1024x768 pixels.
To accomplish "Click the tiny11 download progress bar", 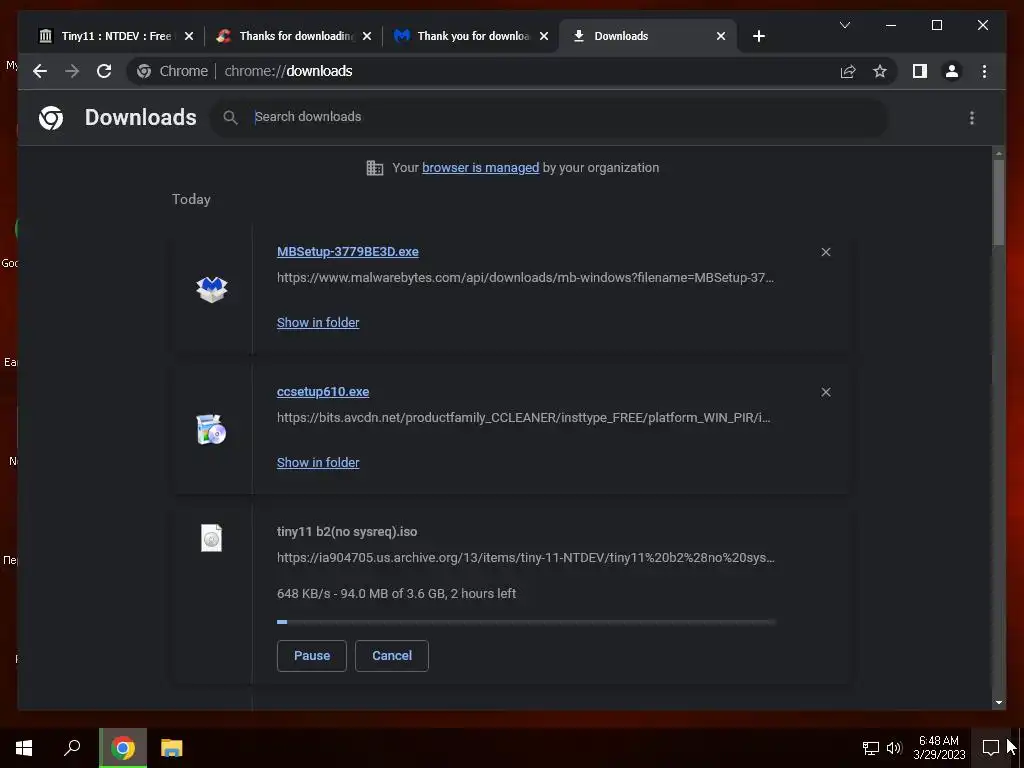I will coord(526,622).
